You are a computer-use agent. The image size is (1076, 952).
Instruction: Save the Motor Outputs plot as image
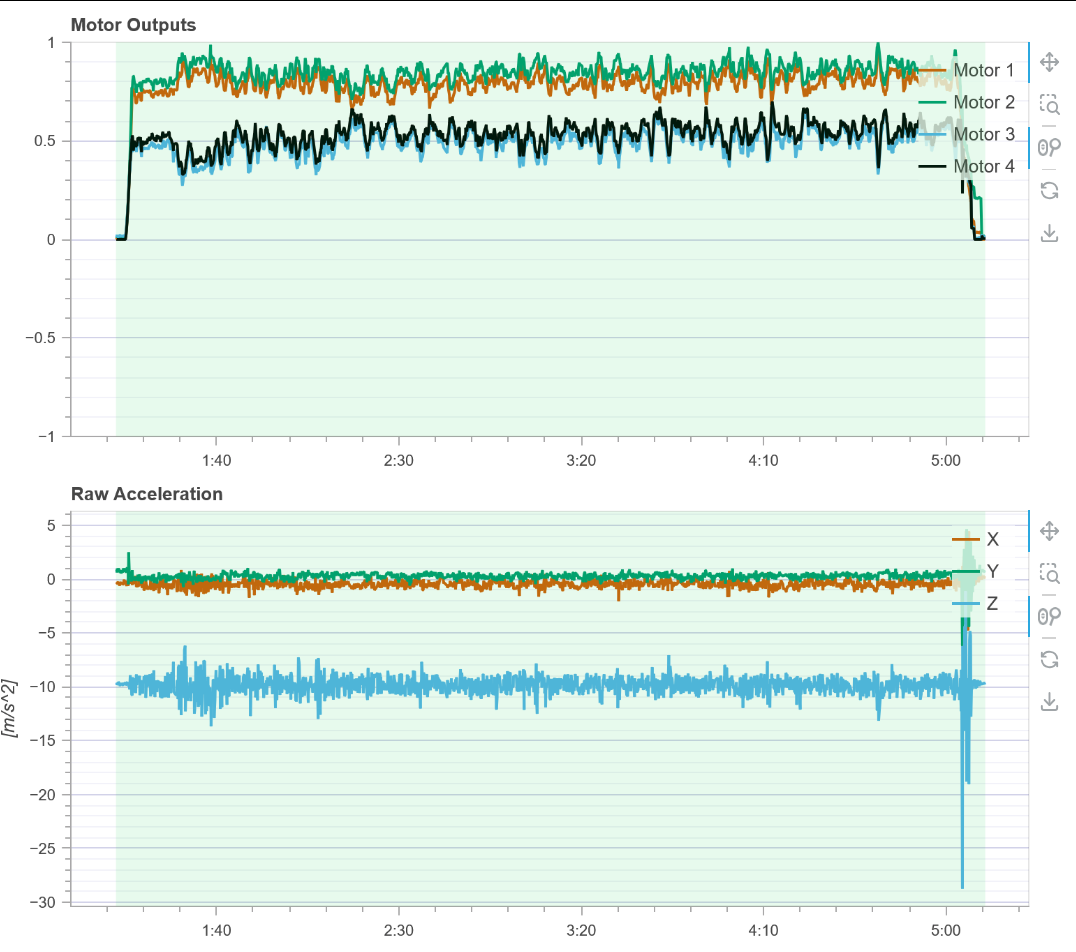click(x=1049, y=233)
